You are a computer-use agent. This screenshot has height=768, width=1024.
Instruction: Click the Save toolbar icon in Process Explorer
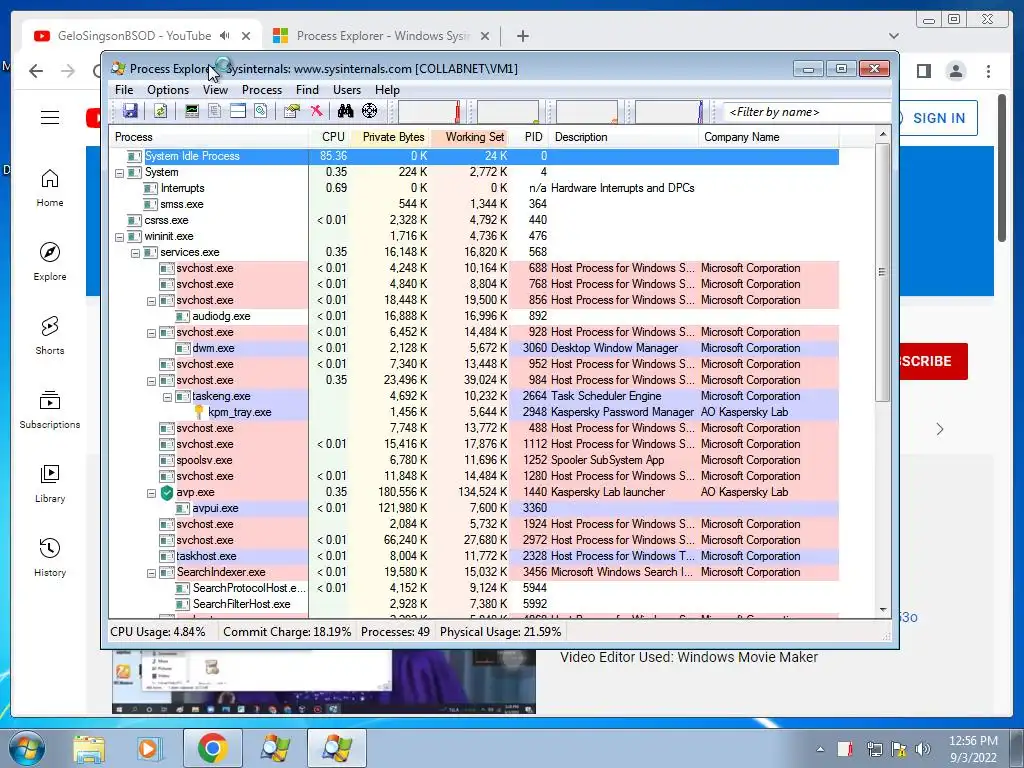tap(130, 111)
